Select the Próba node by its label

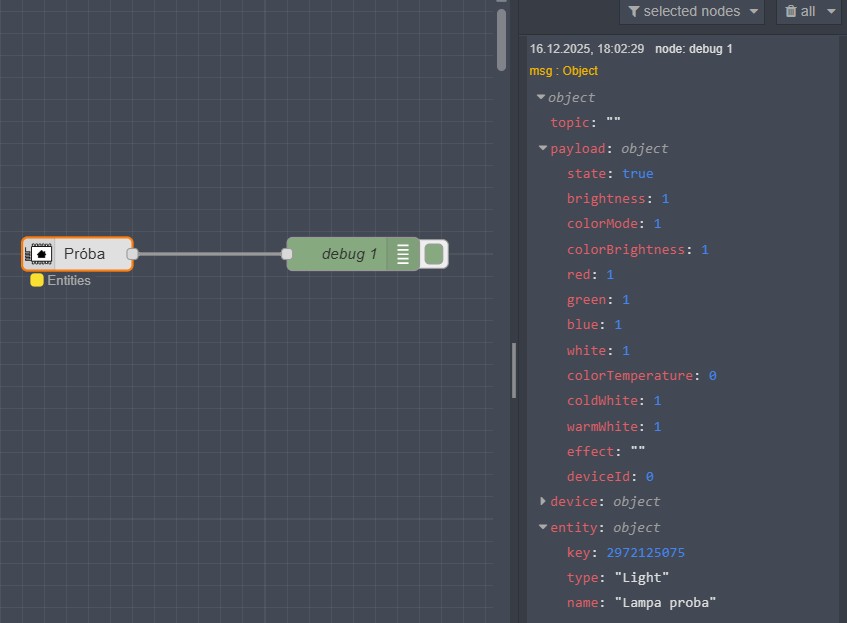[x=84, y=254]
